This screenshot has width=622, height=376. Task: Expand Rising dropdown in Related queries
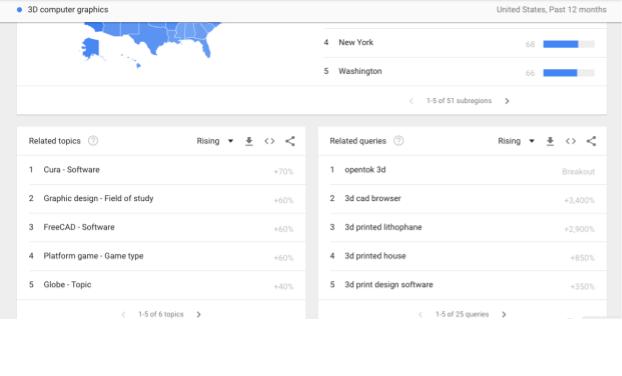coord(516,141)
